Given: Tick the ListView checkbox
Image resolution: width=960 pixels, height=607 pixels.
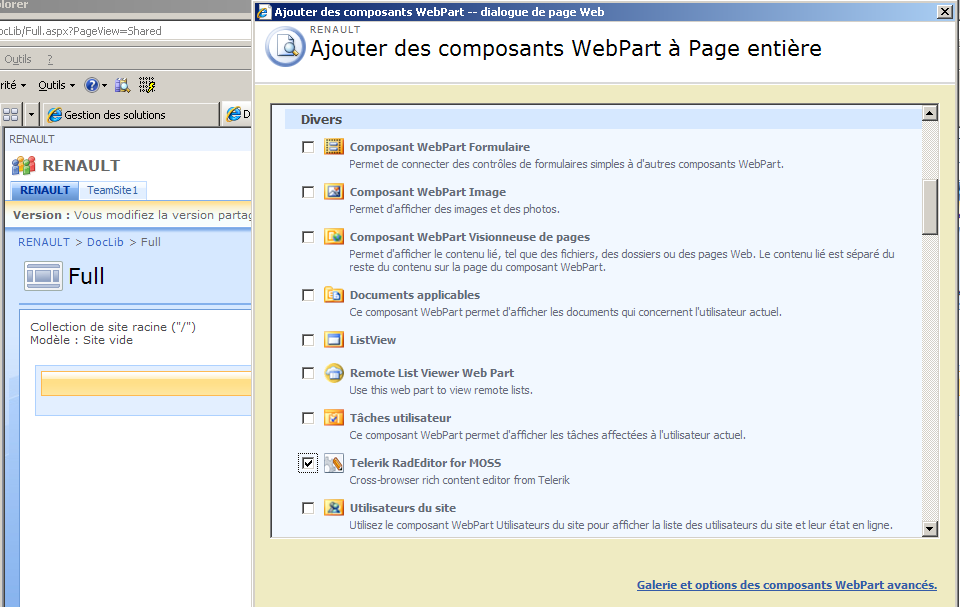Looking at the screenshot, I should point(308,340).
